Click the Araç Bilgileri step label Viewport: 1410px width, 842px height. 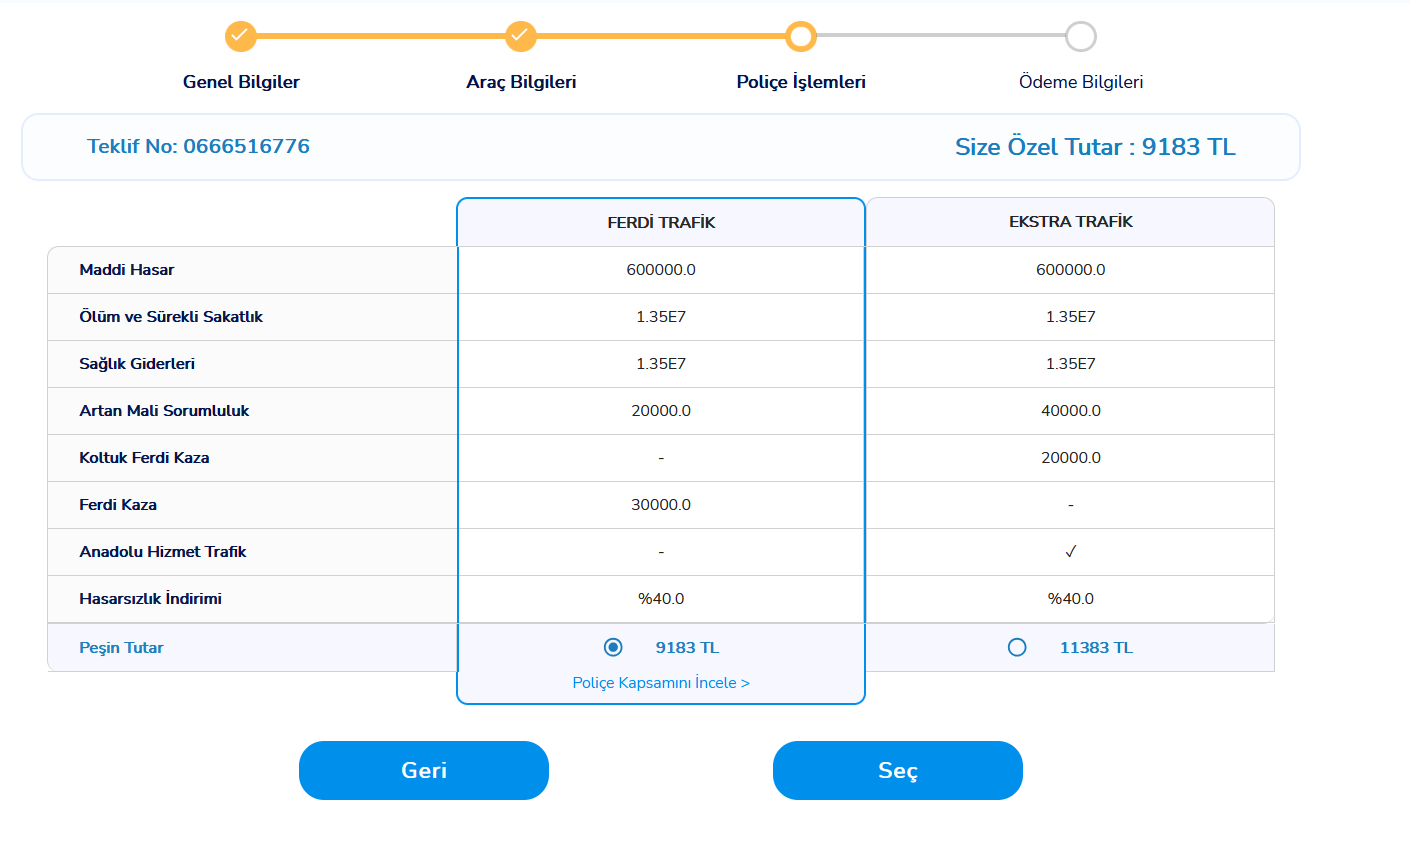pyautogui.click(x=521, y=82)
